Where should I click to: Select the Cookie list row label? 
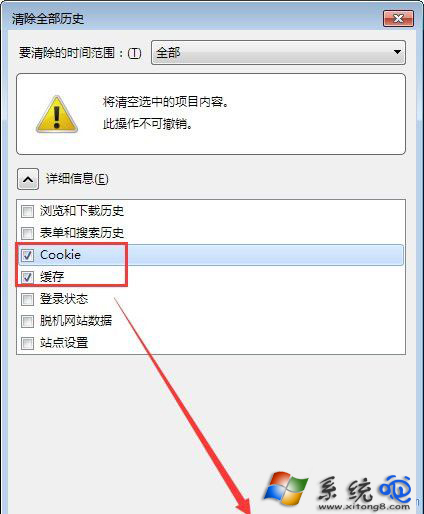tap(60, 255)
